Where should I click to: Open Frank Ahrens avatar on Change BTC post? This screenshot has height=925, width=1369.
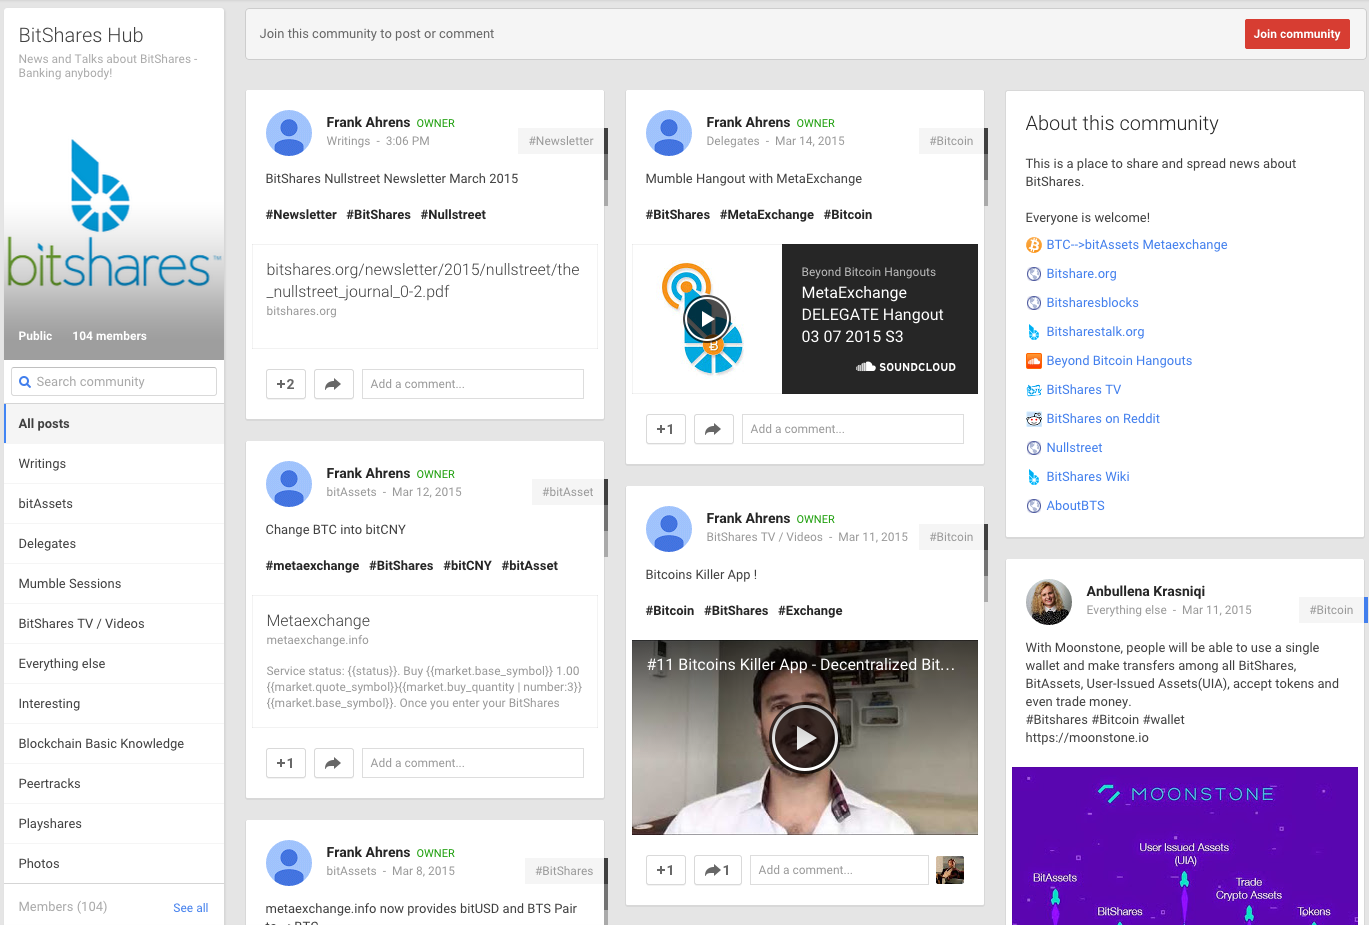click(x=289, y=484)
